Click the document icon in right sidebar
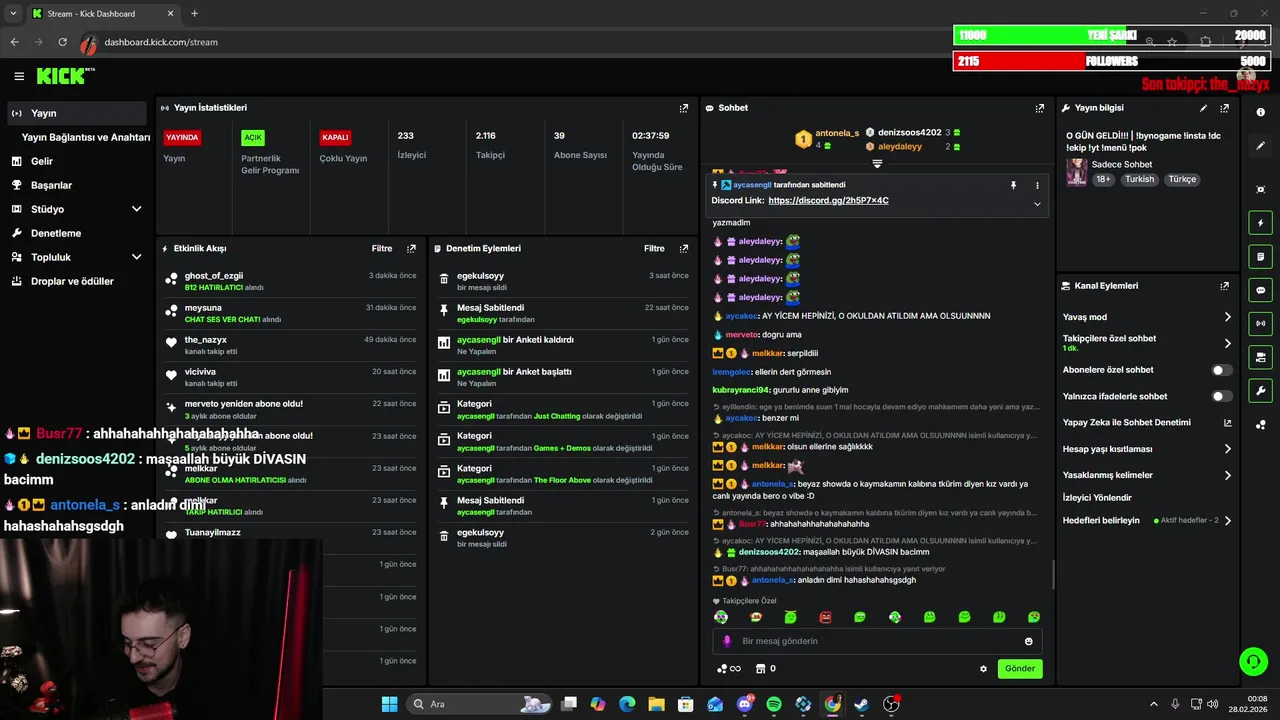The height and width of the screenshot is (720, 1280). point(1260,257)
